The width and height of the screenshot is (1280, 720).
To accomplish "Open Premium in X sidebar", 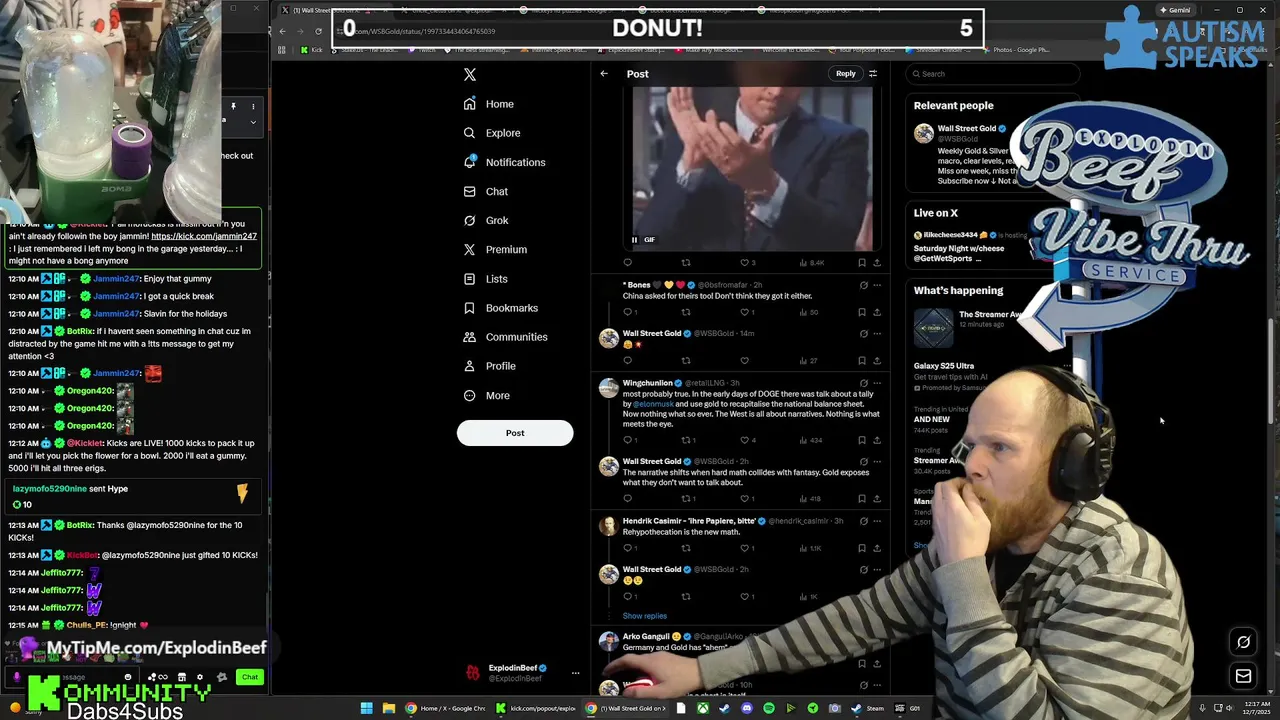I will pyautogui.click(x=495, y=249).
